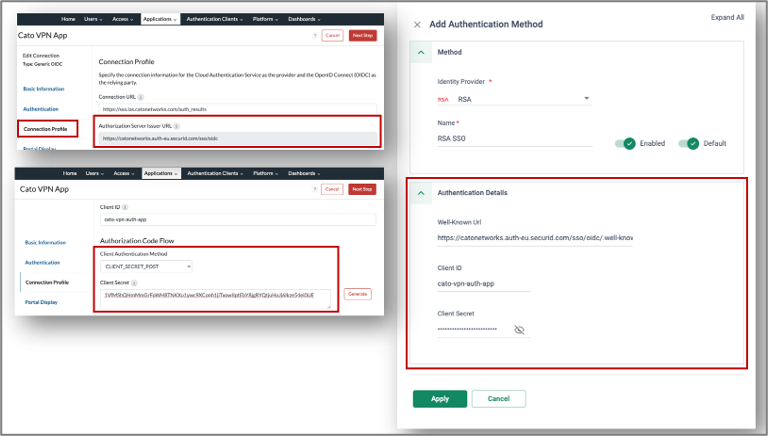Collapse the Authentication Details section chevron

[421, 193]
